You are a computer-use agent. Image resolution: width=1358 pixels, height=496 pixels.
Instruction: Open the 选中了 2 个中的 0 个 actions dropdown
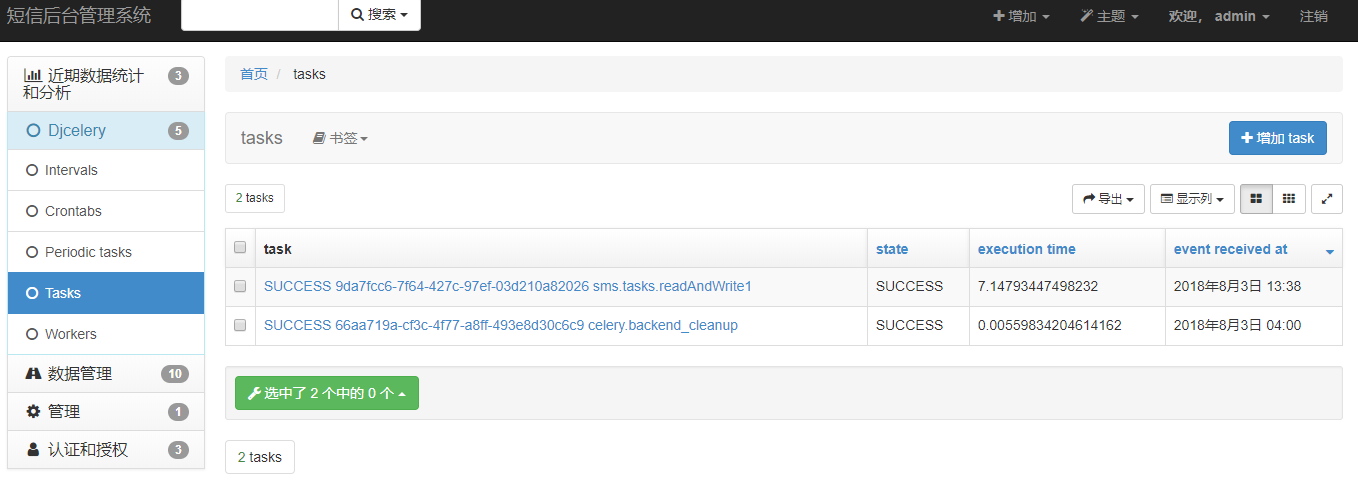326,393
